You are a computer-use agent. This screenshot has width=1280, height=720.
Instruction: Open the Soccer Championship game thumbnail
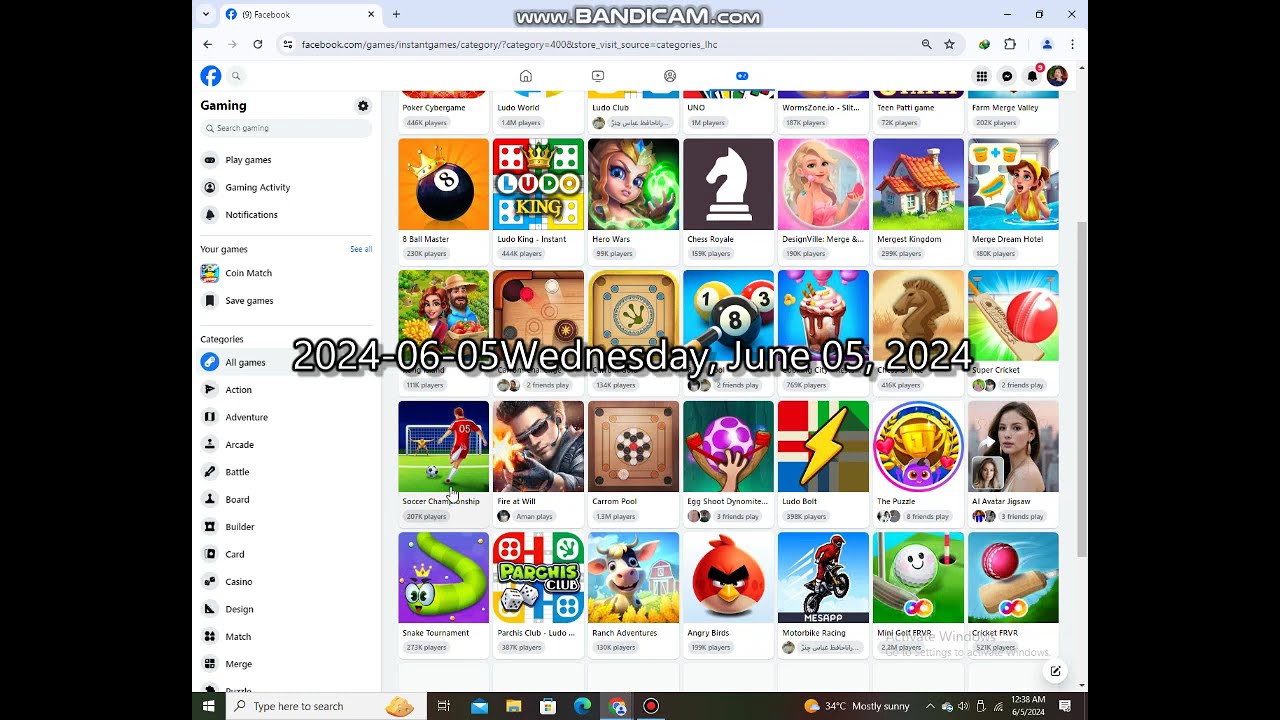[443, 446]
